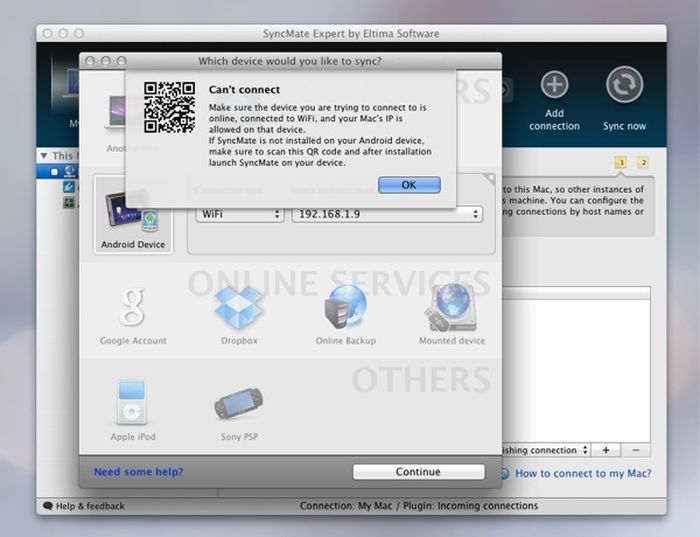Click the minus button under the connections list
The image size is (700, 537).
[635, 450]
